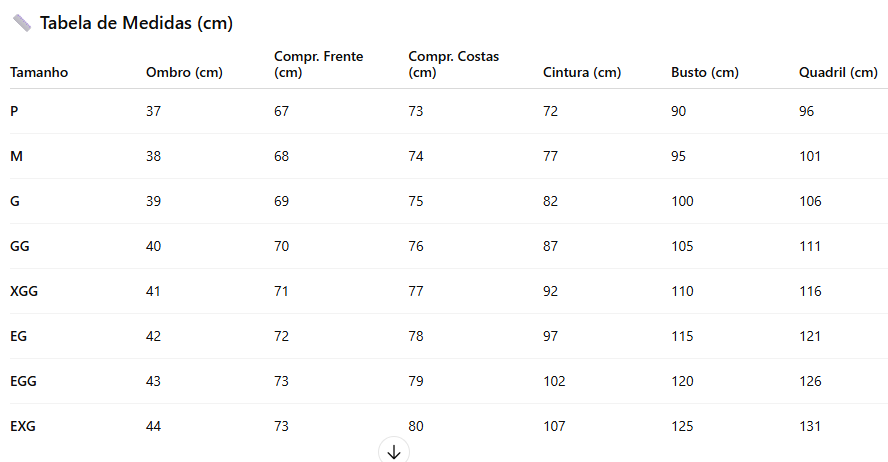The width and height of the screenshot is (888, 462).
Task: Click the scroll-down arrow button below the table
Action: click(394, 452)
